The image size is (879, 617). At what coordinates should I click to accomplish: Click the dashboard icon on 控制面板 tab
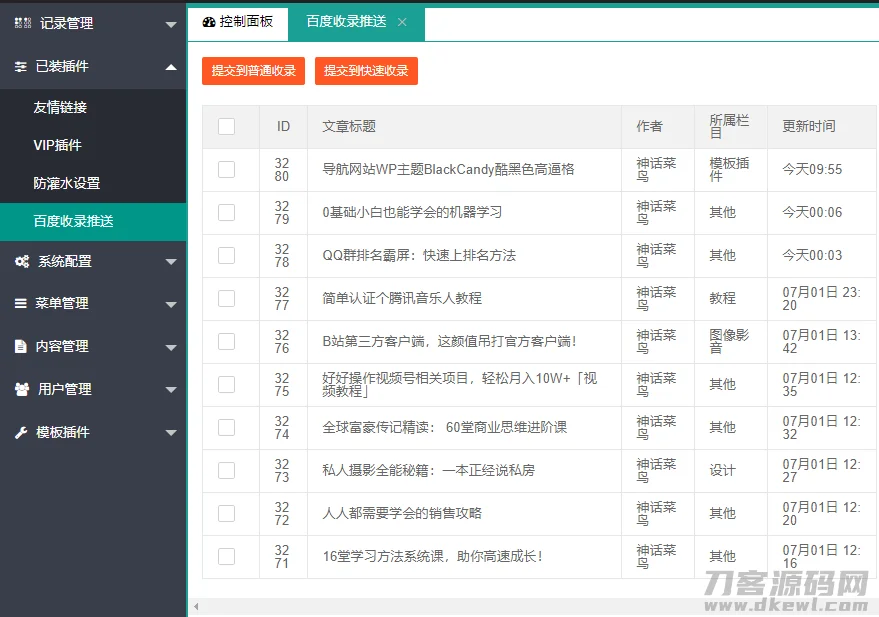point(209,21)
